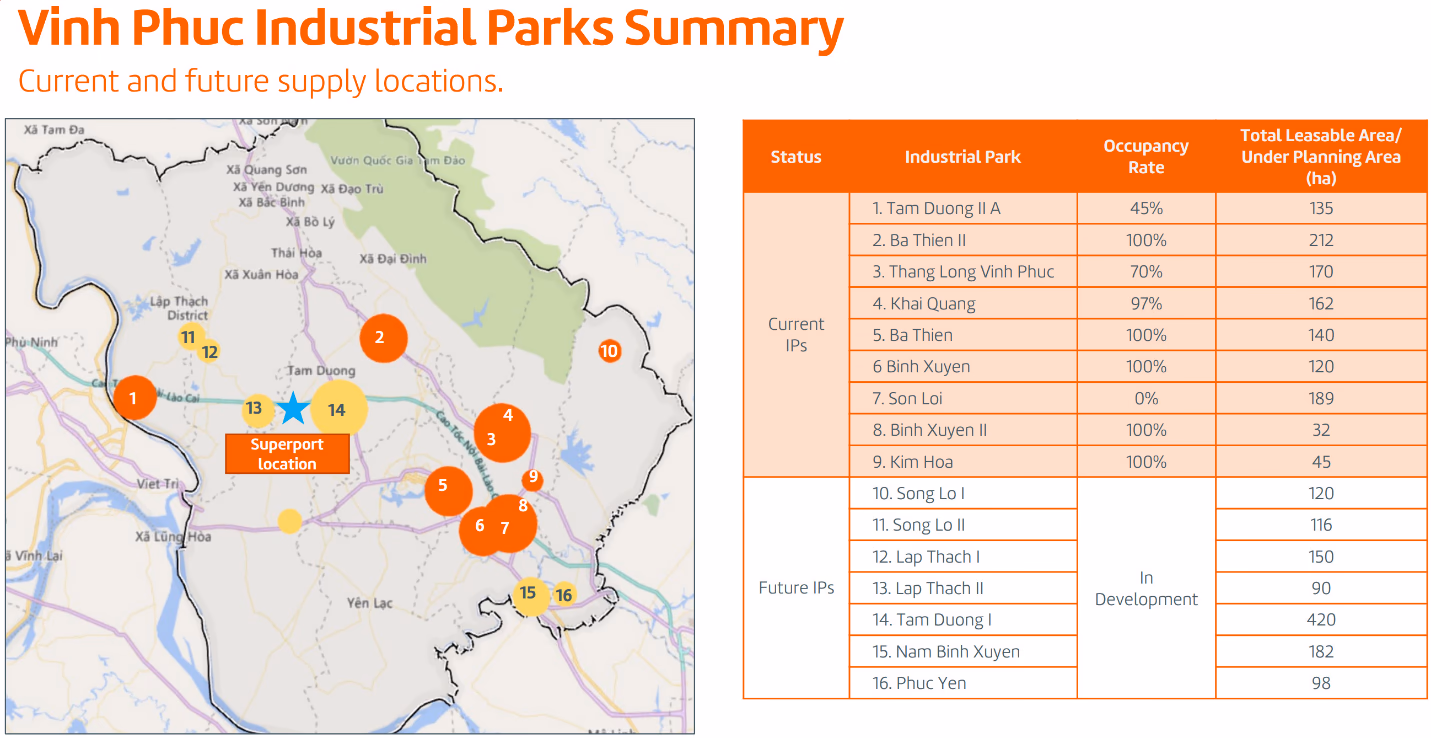Click the Current IPs status cell

(796, 335)
